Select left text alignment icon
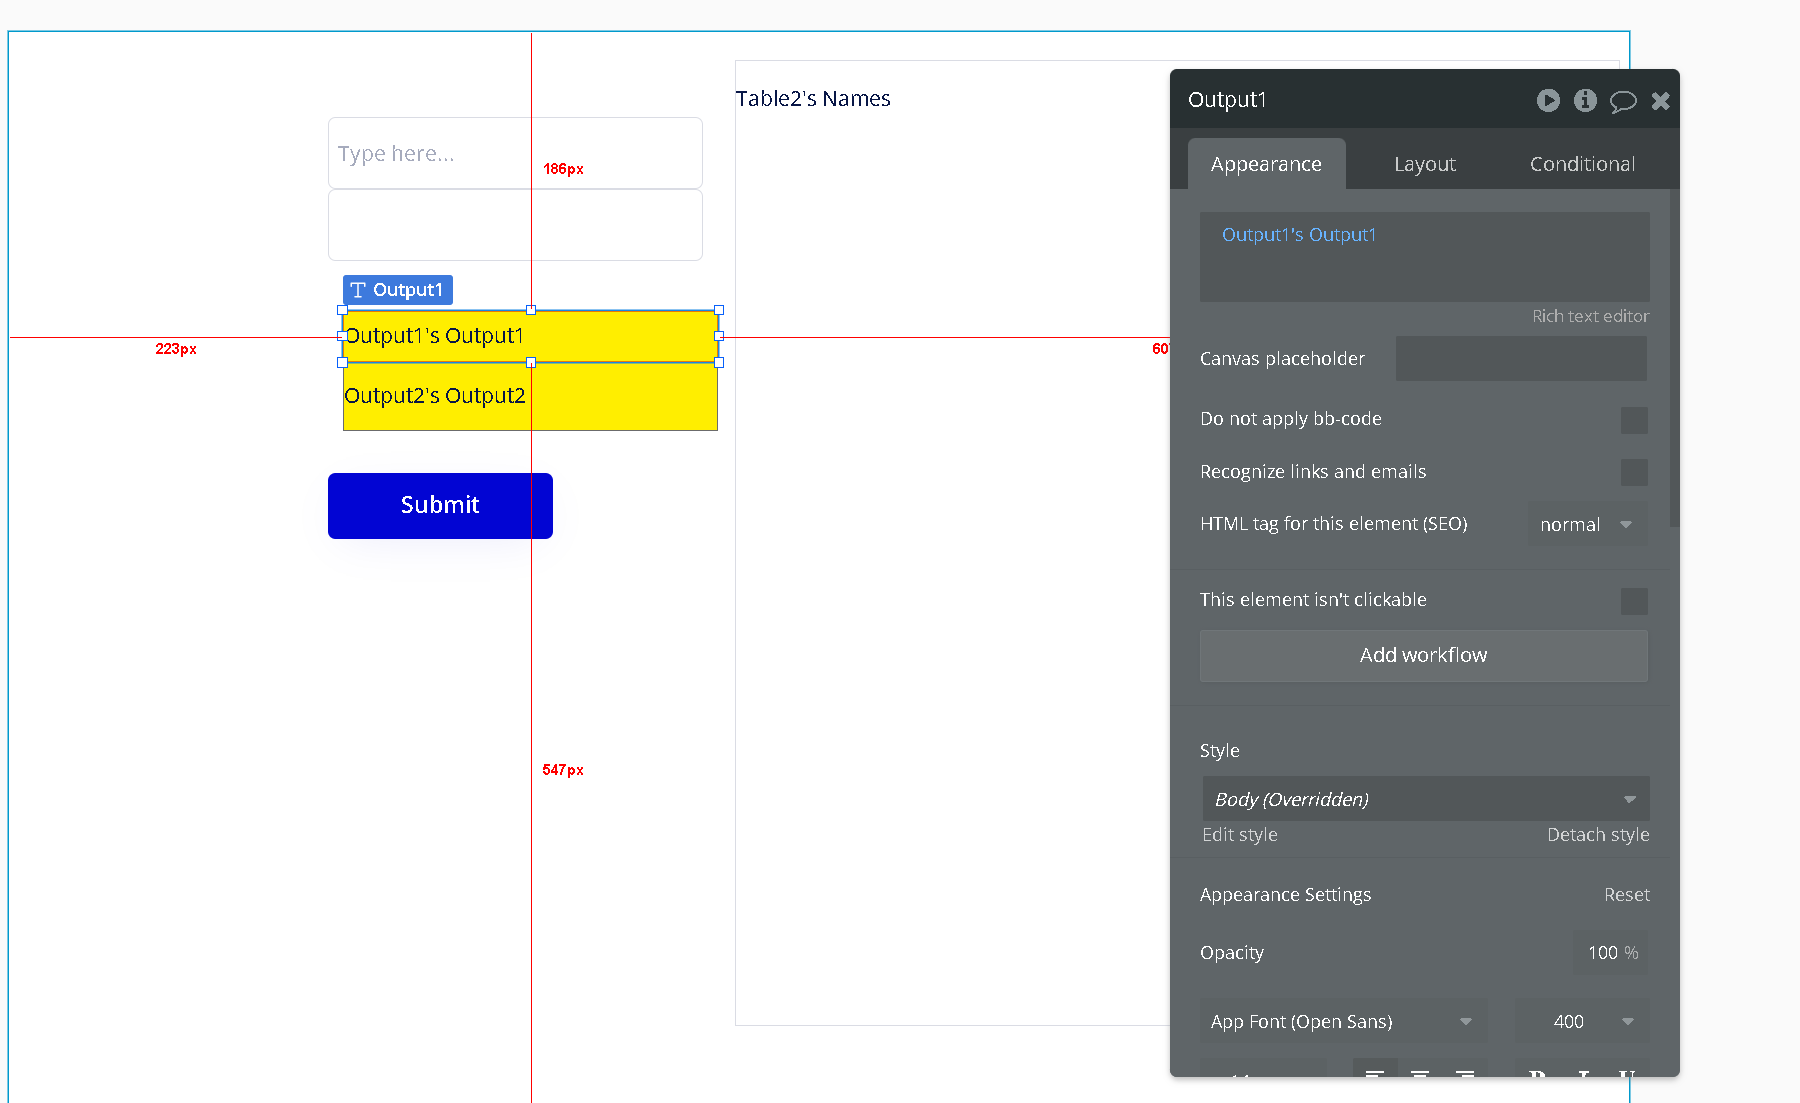This screenshot has height=1103, width=1800. coord(1375,1072)
